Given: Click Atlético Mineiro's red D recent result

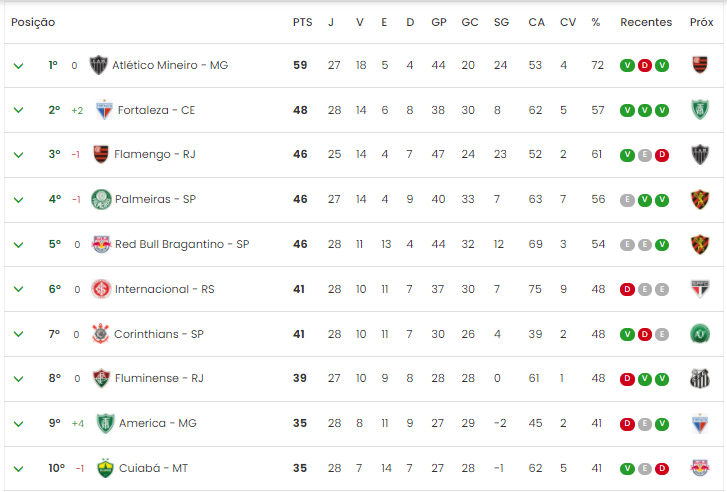Looking at the screenshot, I should pyautogui.click(x=644, y=65).
